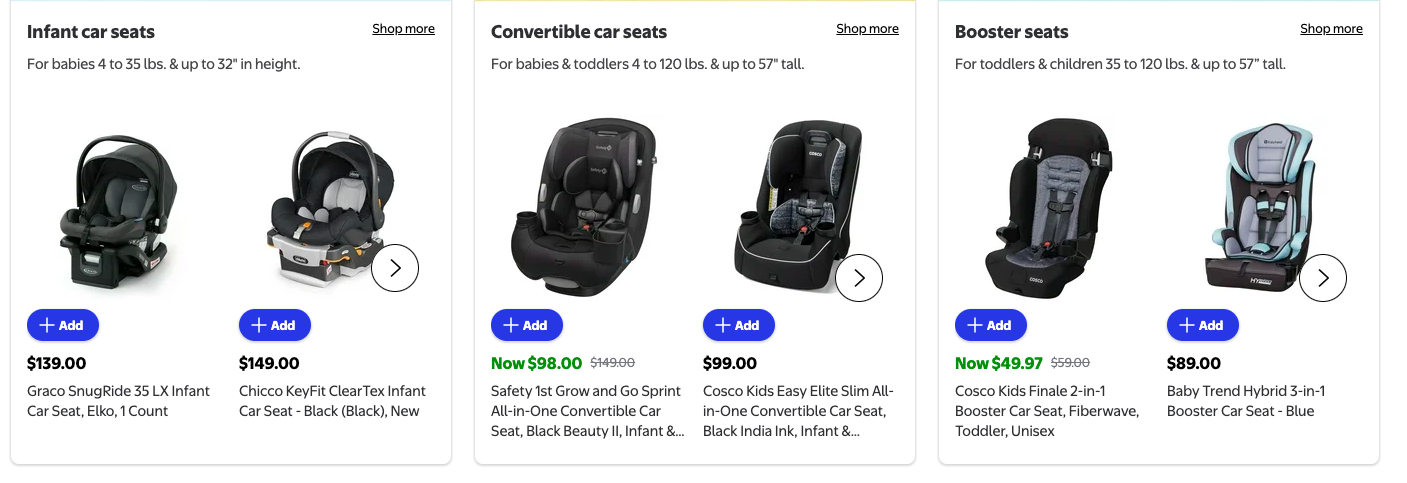Open Shop more for booster seats

pos(1331,29)
